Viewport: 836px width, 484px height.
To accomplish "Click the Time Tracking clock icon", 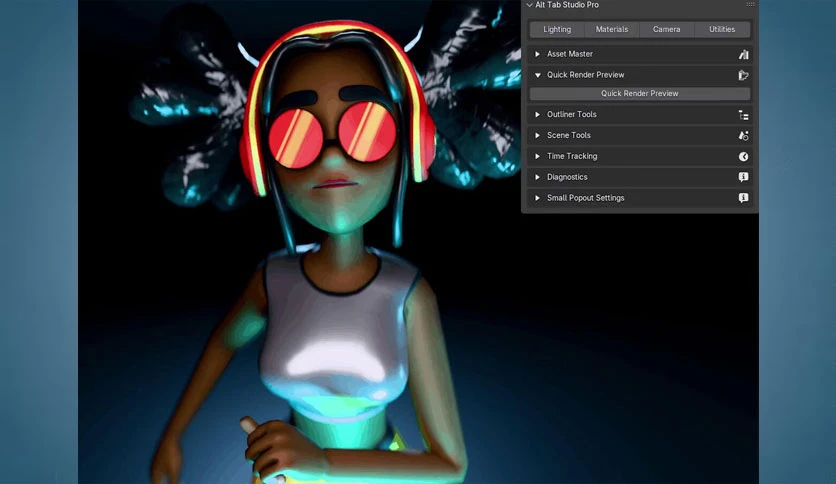I will (743, 156).
